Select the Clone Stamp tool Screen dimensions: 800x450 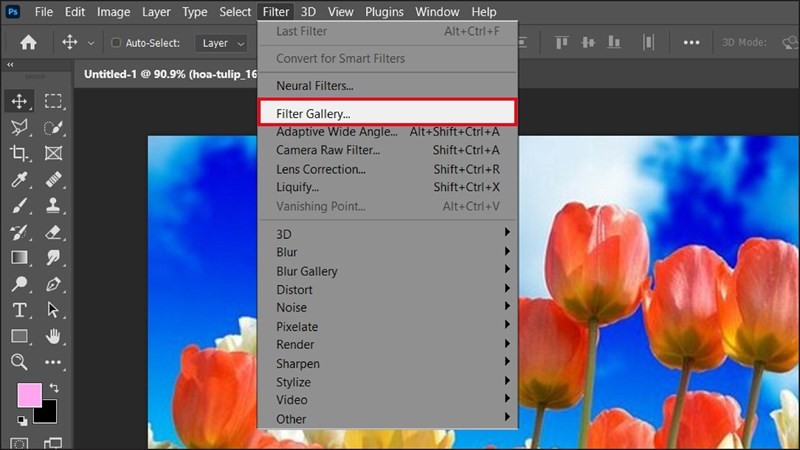[x=53, y=206]
